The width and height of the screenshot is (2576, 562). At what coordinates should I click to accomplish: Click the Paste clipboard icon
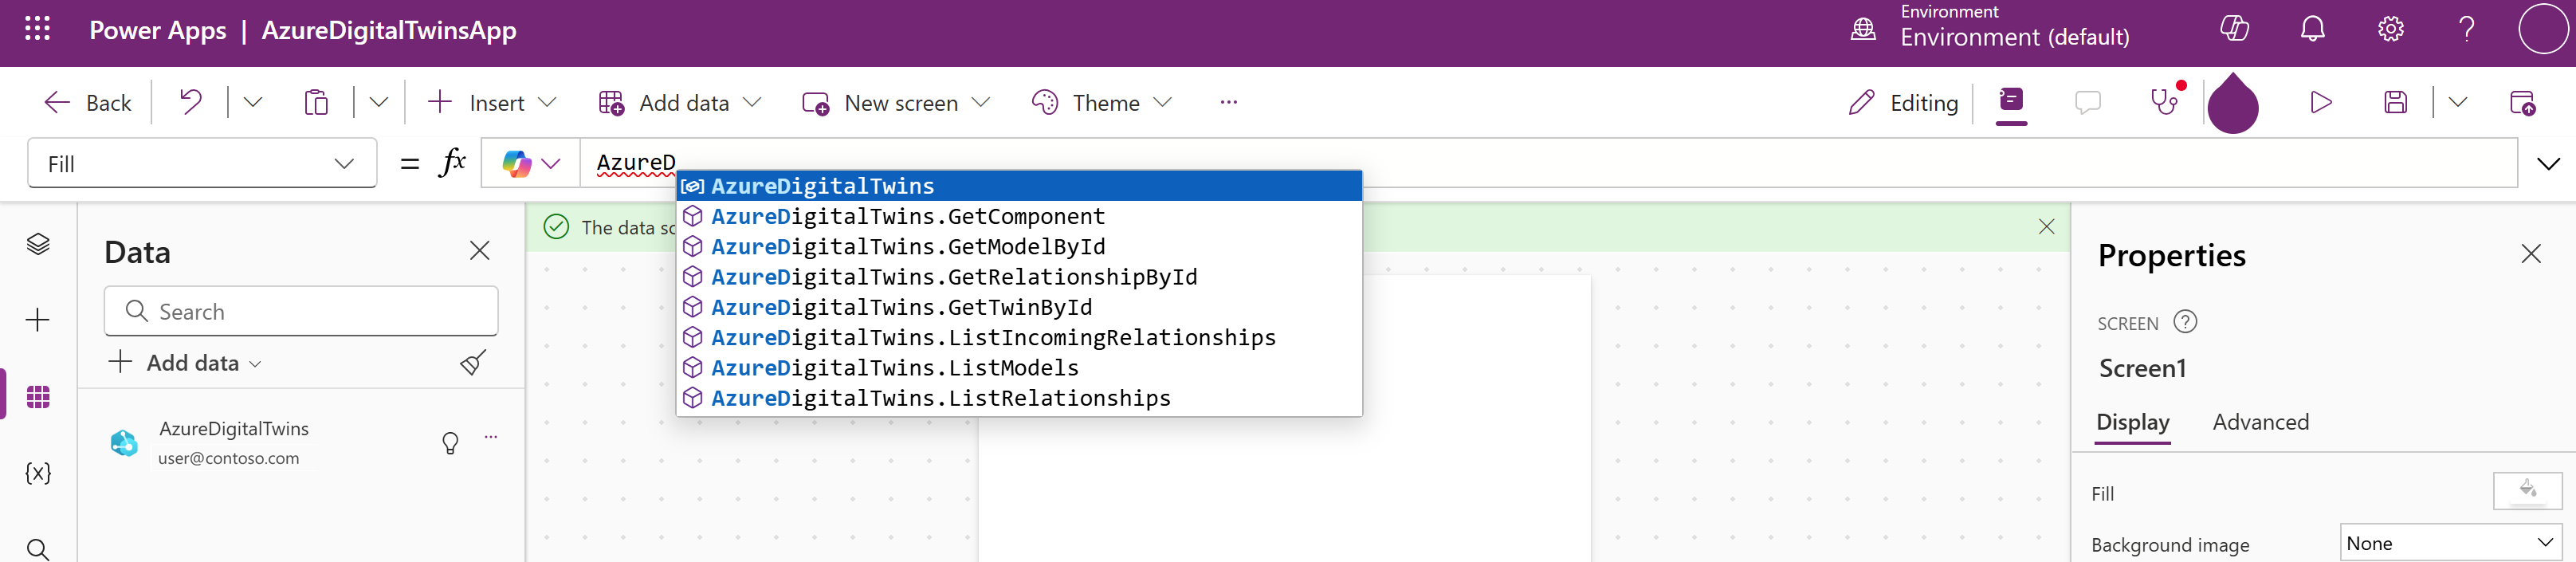tap(316, 102)
